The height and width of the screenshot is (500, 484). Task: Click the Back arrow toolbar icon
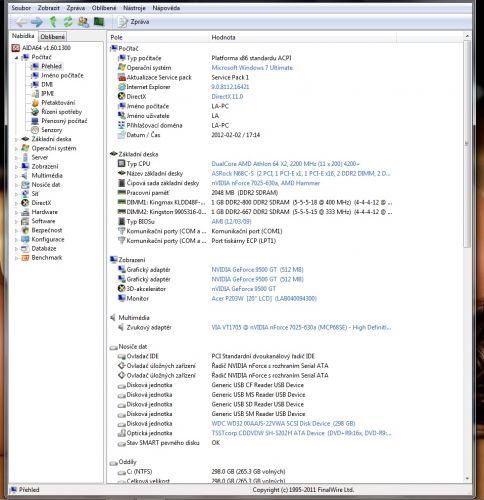point(22,22)
